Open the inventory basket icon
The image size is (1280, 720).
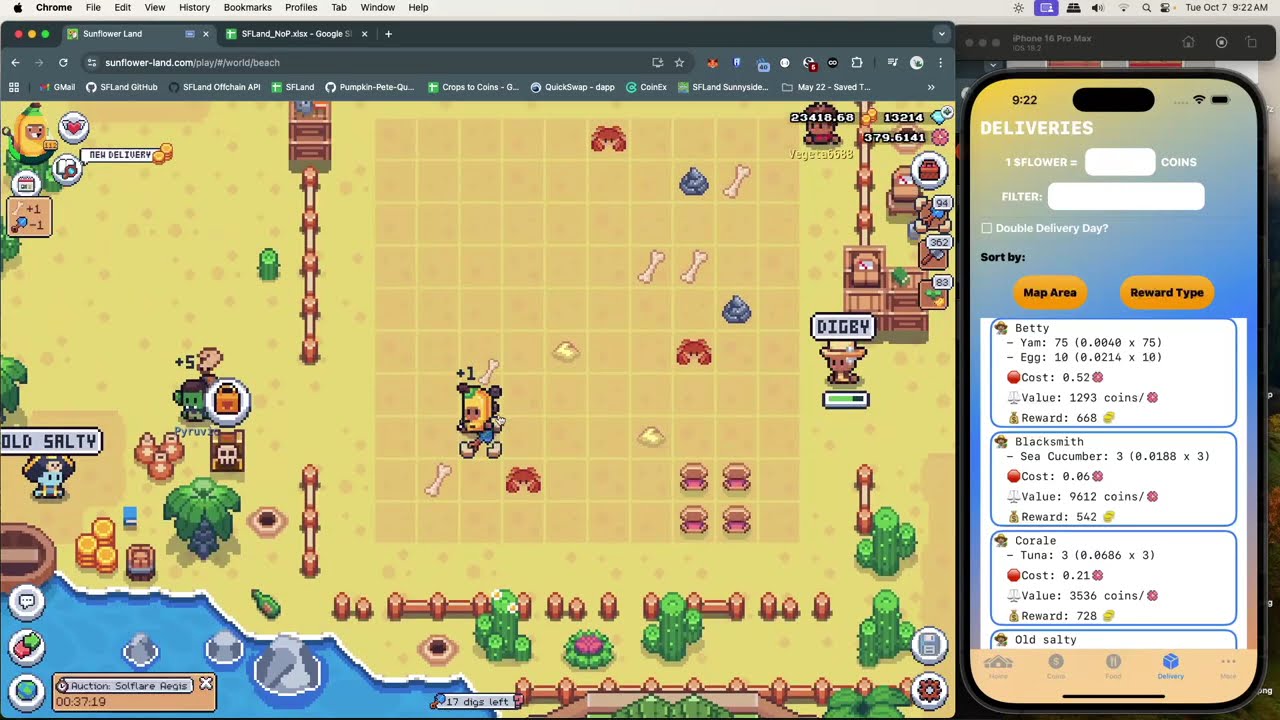929,171
